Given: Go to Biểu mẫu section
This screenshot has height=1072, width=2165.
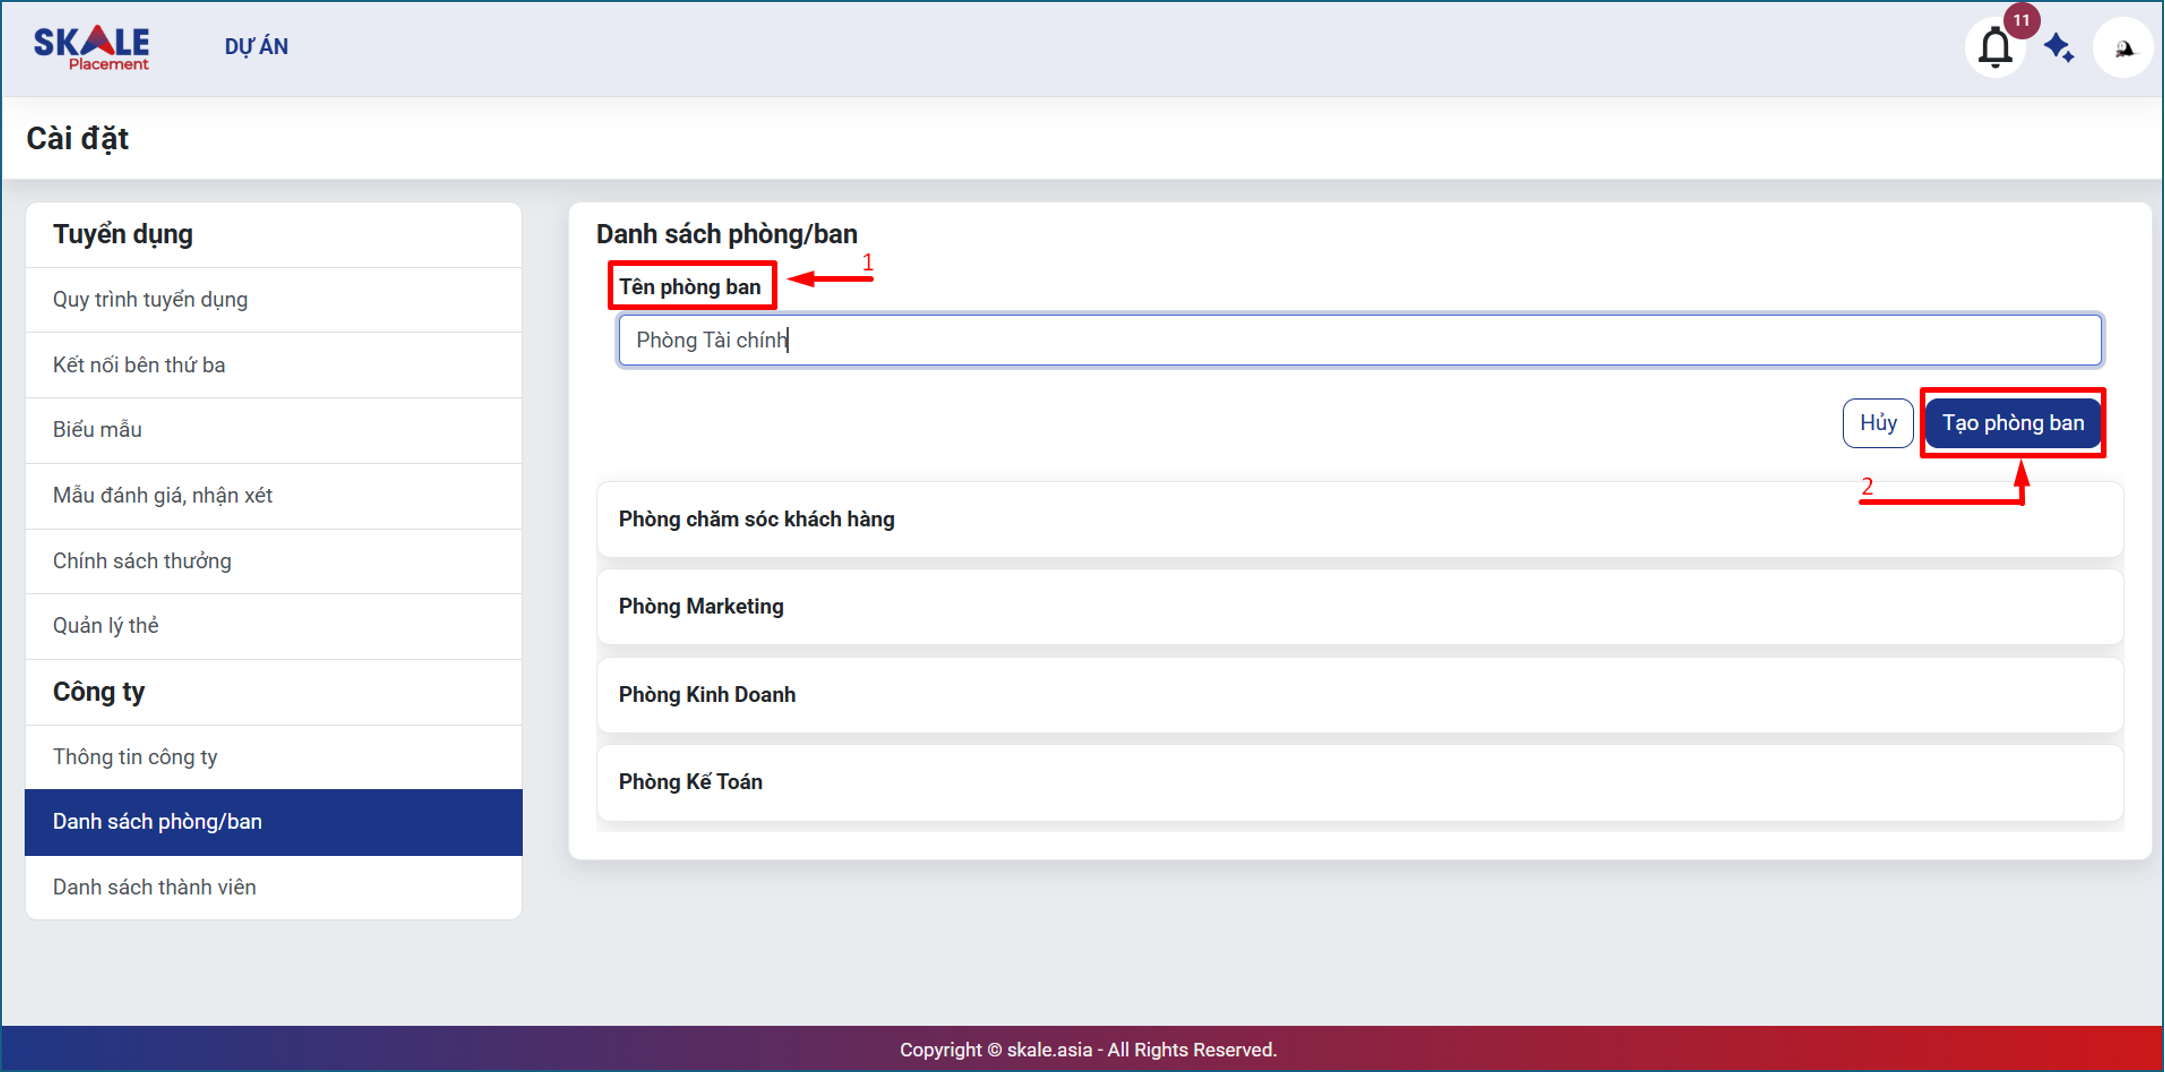Looking at the screenshot, I should tap(97, 430).
